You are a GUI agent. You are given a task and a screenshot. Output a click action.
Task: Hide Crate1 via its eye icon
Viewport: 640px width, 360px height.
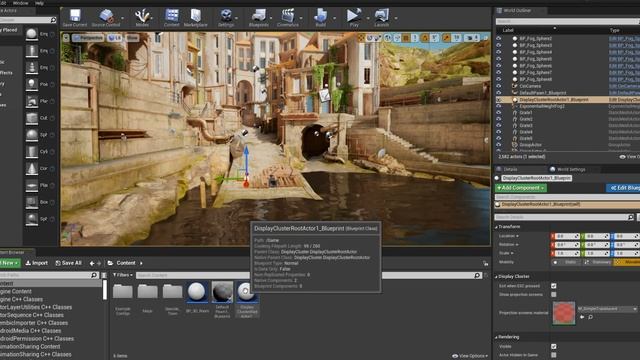(x=499, y=112)
